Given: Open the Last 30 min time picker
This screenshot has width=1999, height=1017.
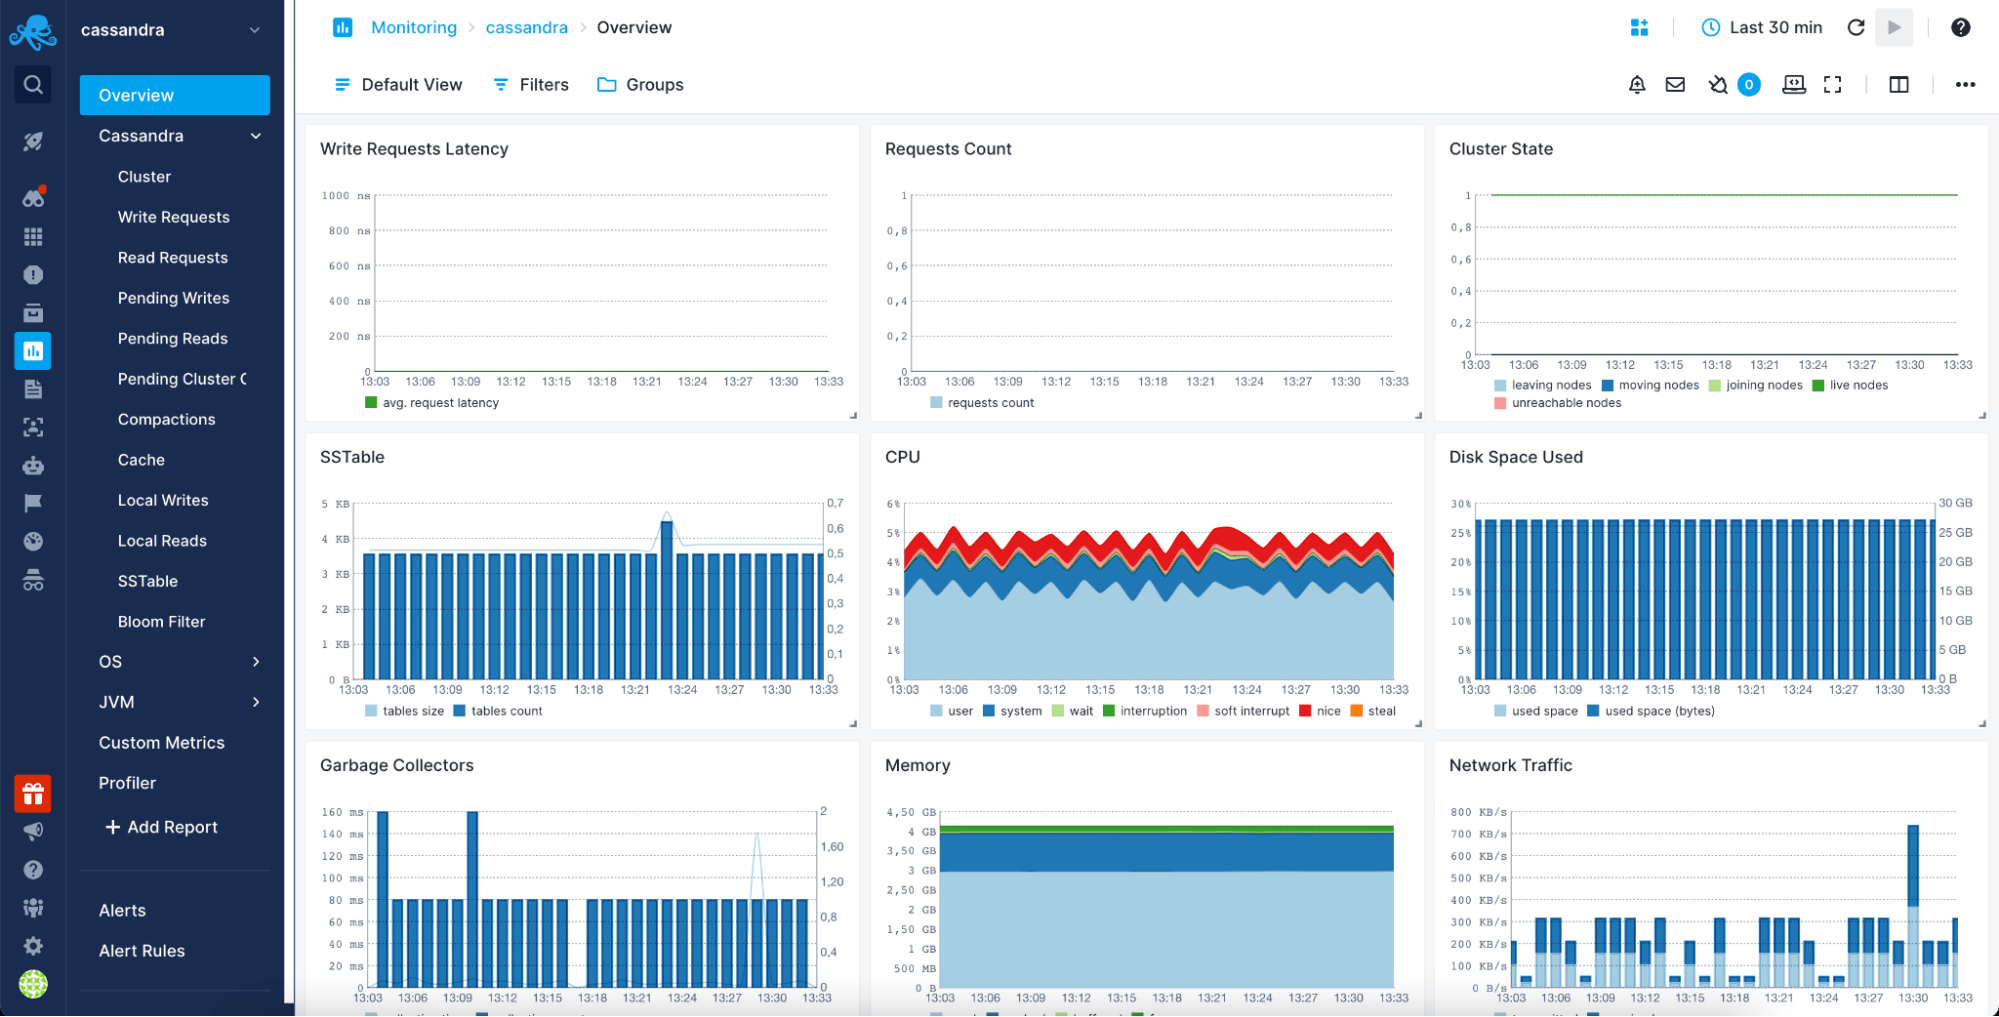Looking at the screenshot, I should [x=1762, y=28].
